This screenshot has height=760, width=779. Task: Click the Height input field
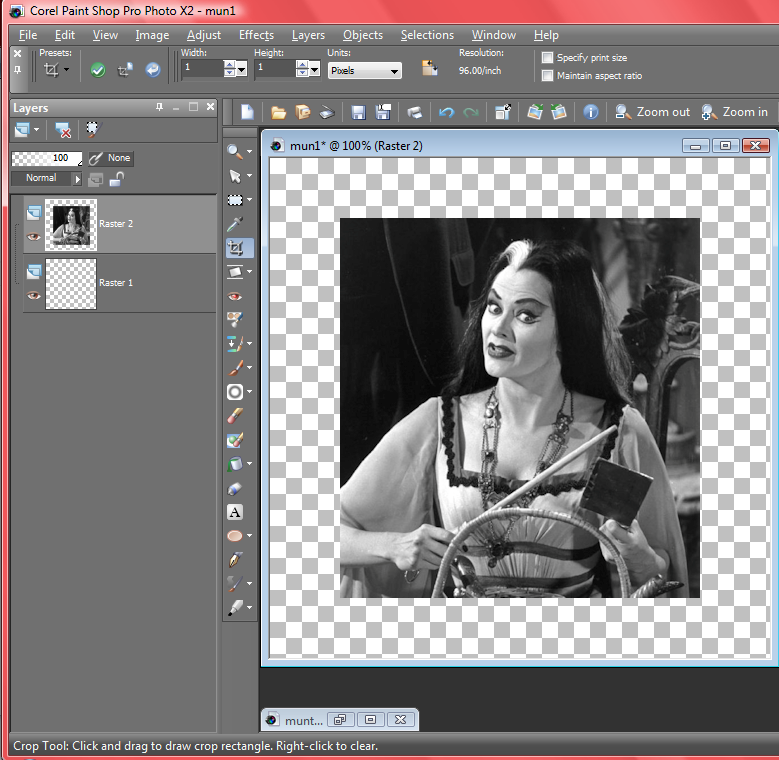(275, 70)
